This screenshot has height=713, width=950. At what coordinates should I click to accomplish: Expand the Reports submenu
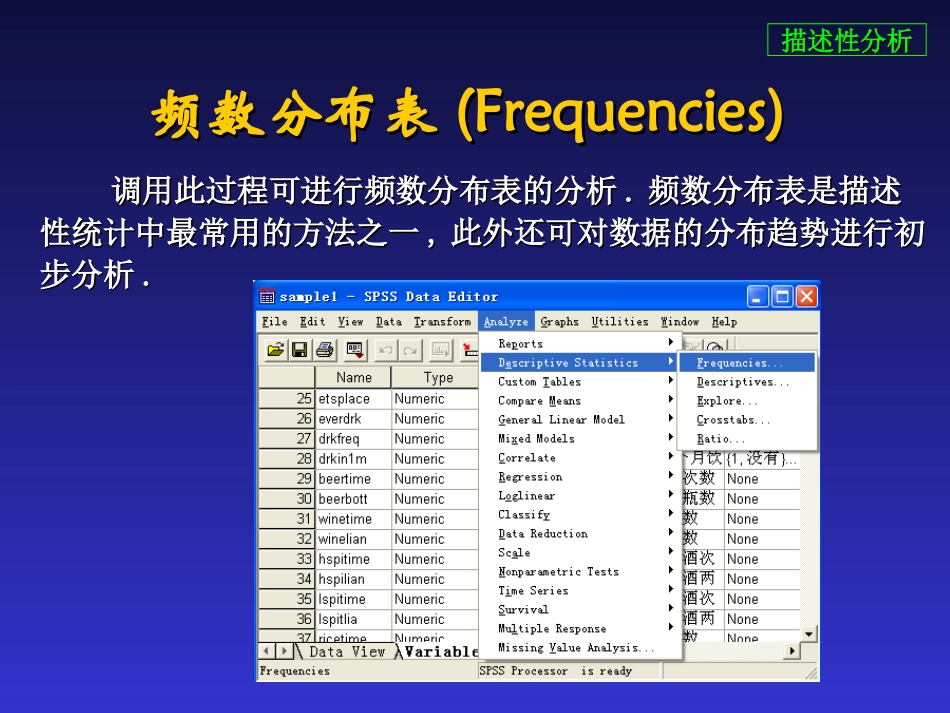(581, 343)
